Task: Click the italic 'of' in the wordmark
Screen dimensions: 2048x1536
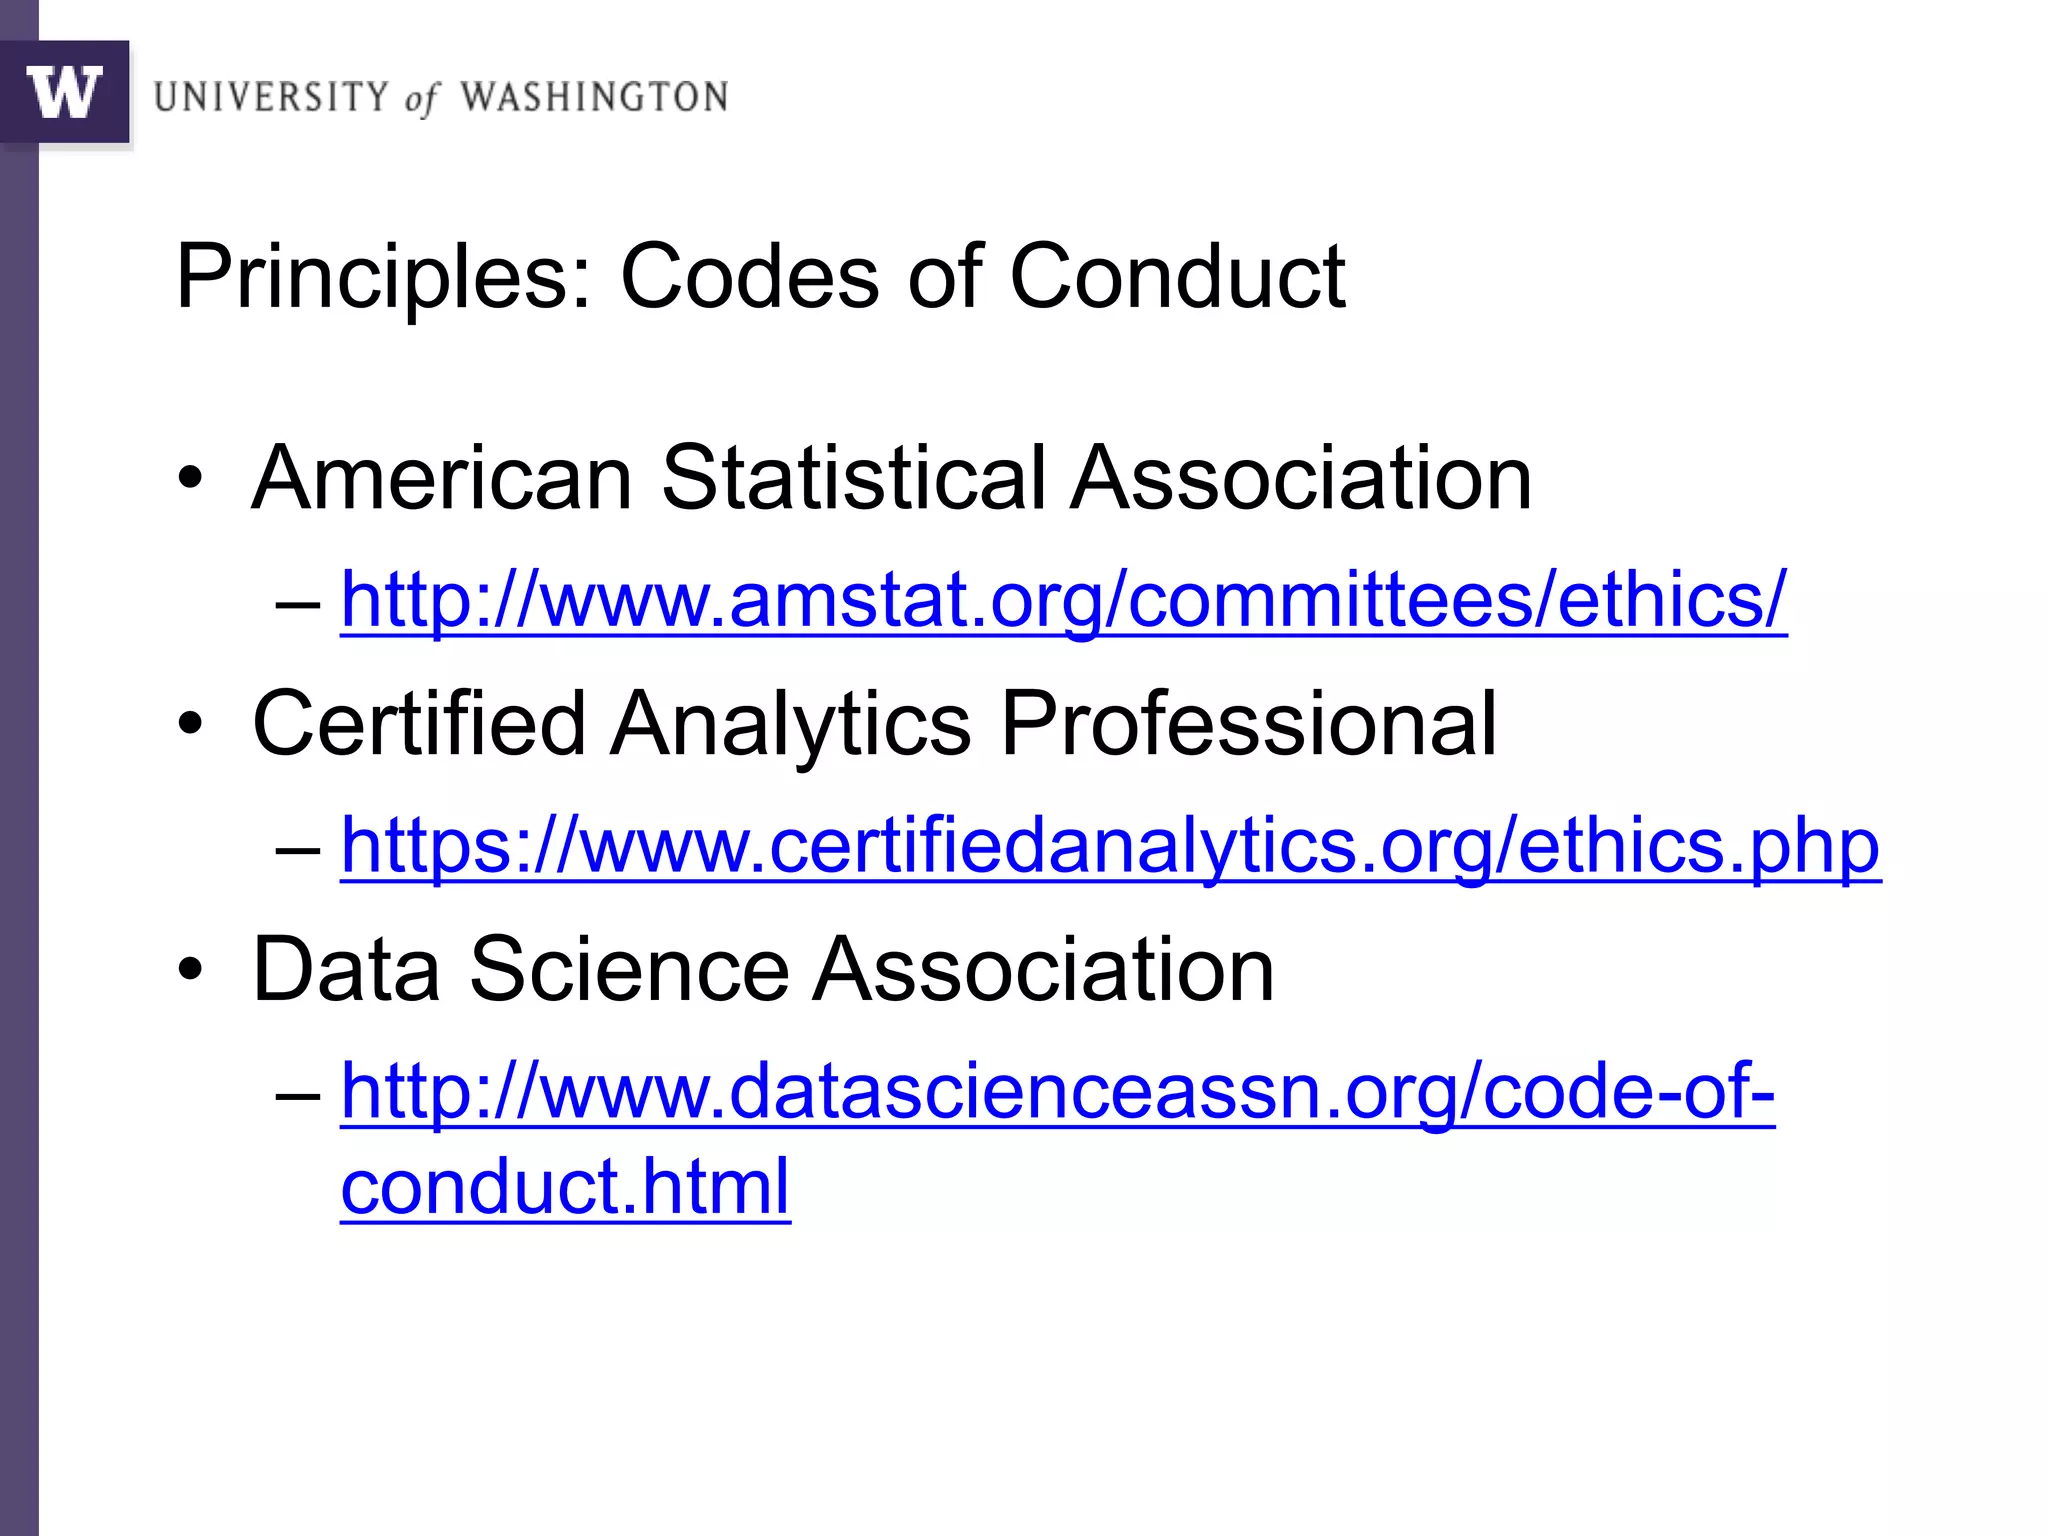Action: 421,99
